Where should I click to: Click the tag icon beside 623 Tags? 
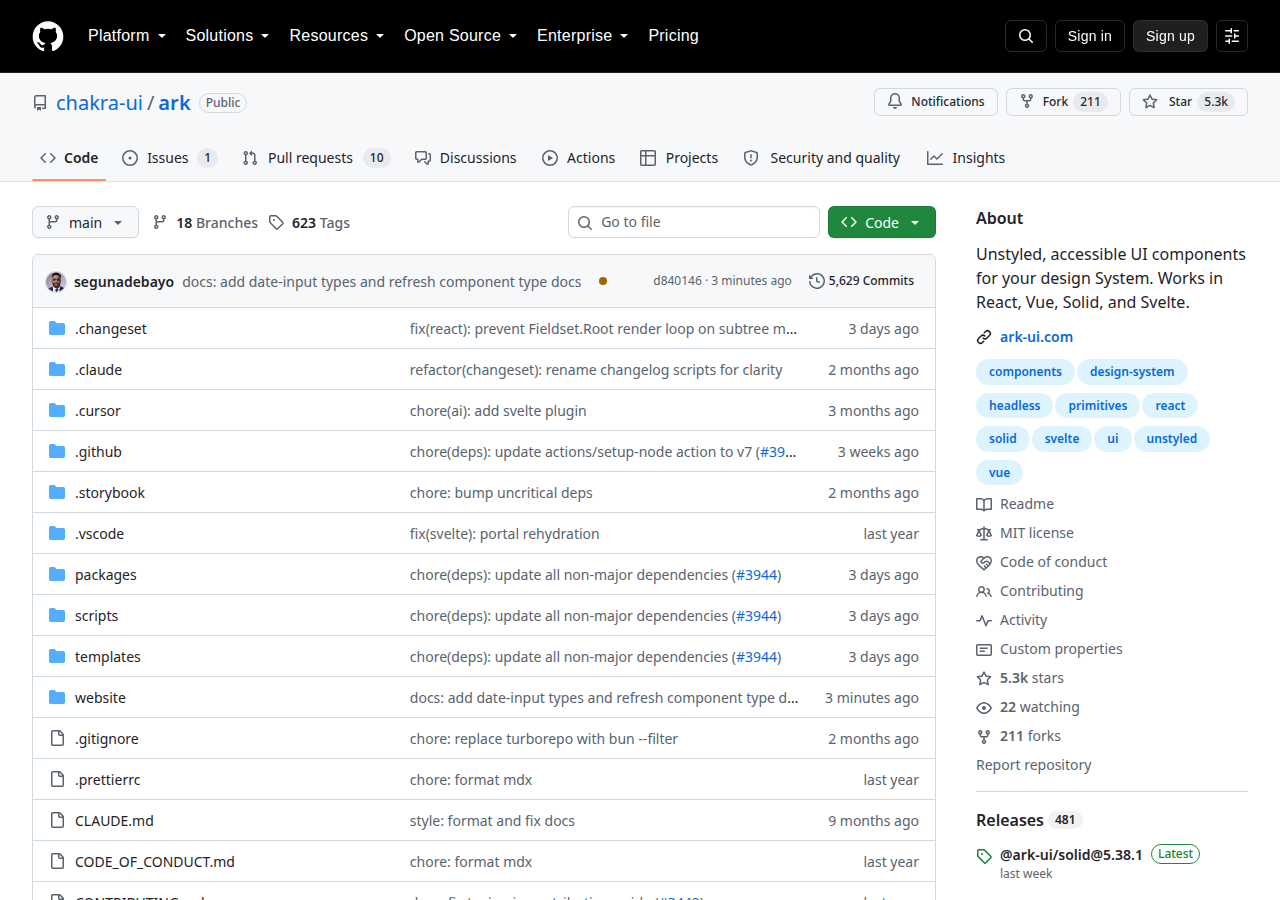point(277,222)
